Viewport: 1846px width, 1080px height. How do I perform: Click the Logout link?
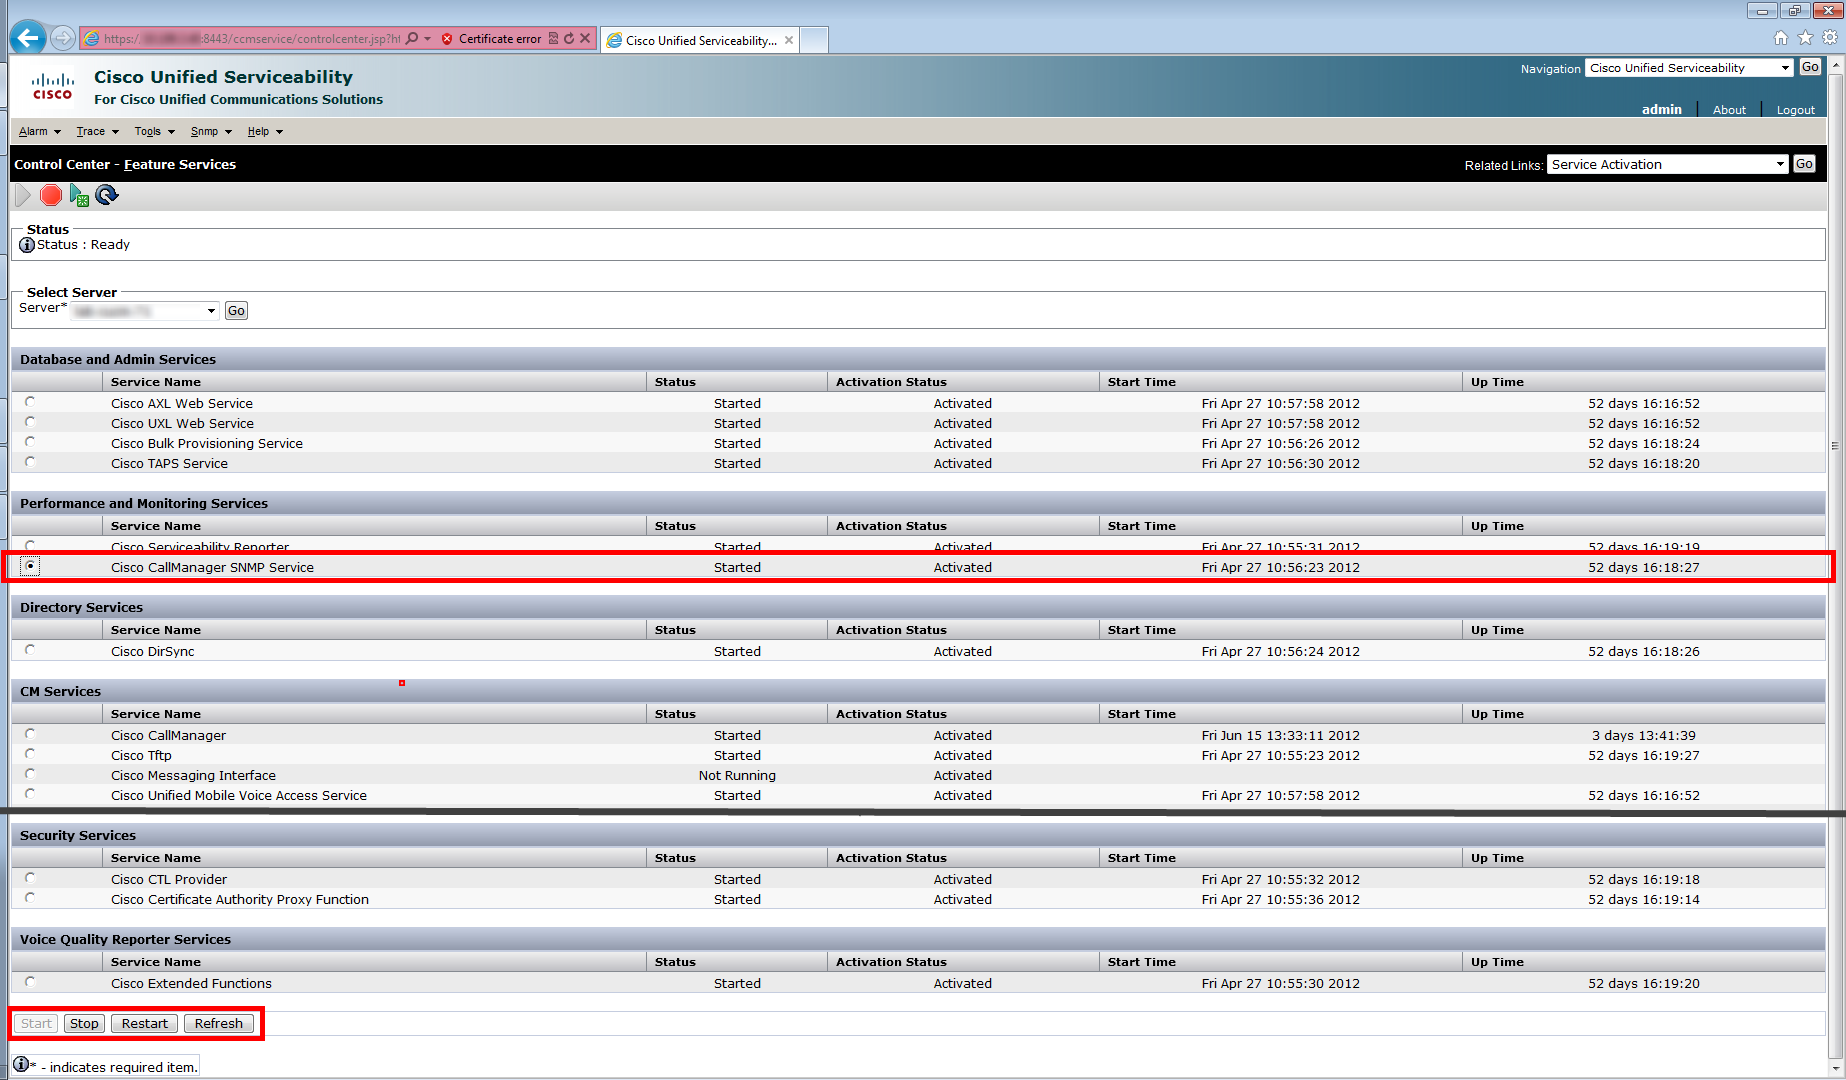click(x=1796, y=110)
